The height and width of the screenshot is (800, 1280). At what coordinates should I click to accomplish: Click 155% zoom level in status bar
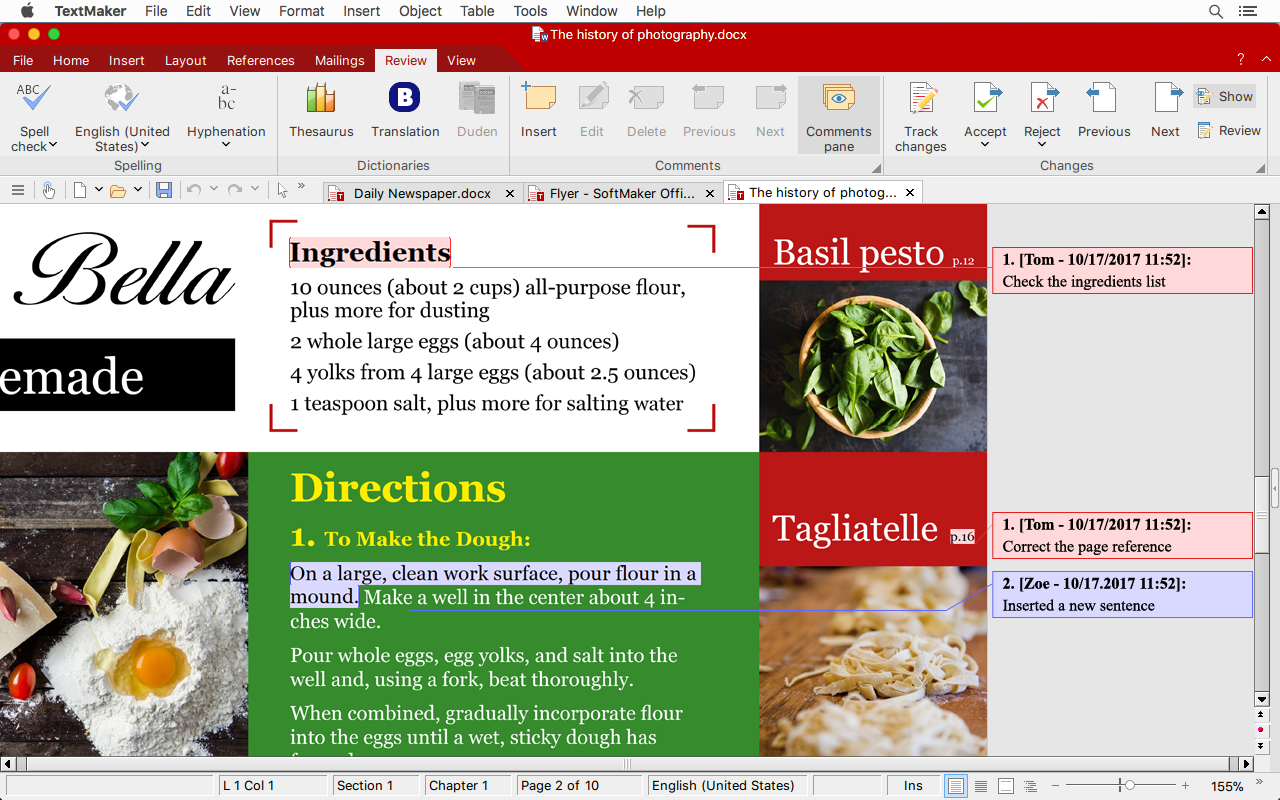click(x=1227, y=786)
